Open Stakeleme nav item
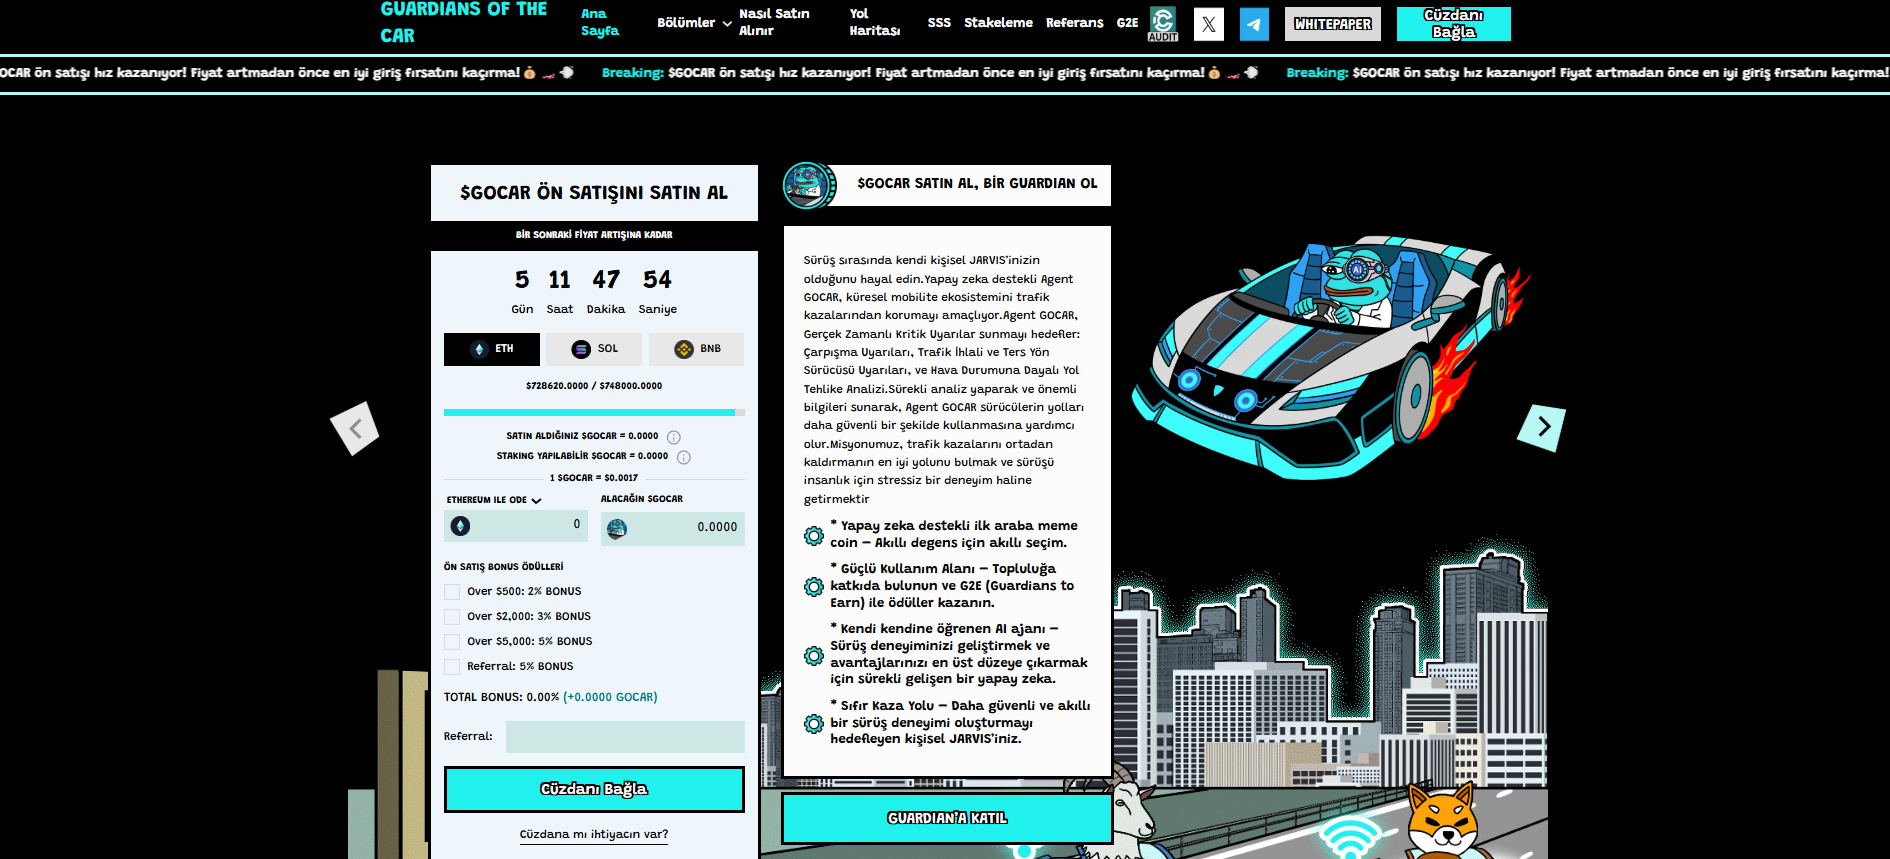 click(x=998, y=23)
